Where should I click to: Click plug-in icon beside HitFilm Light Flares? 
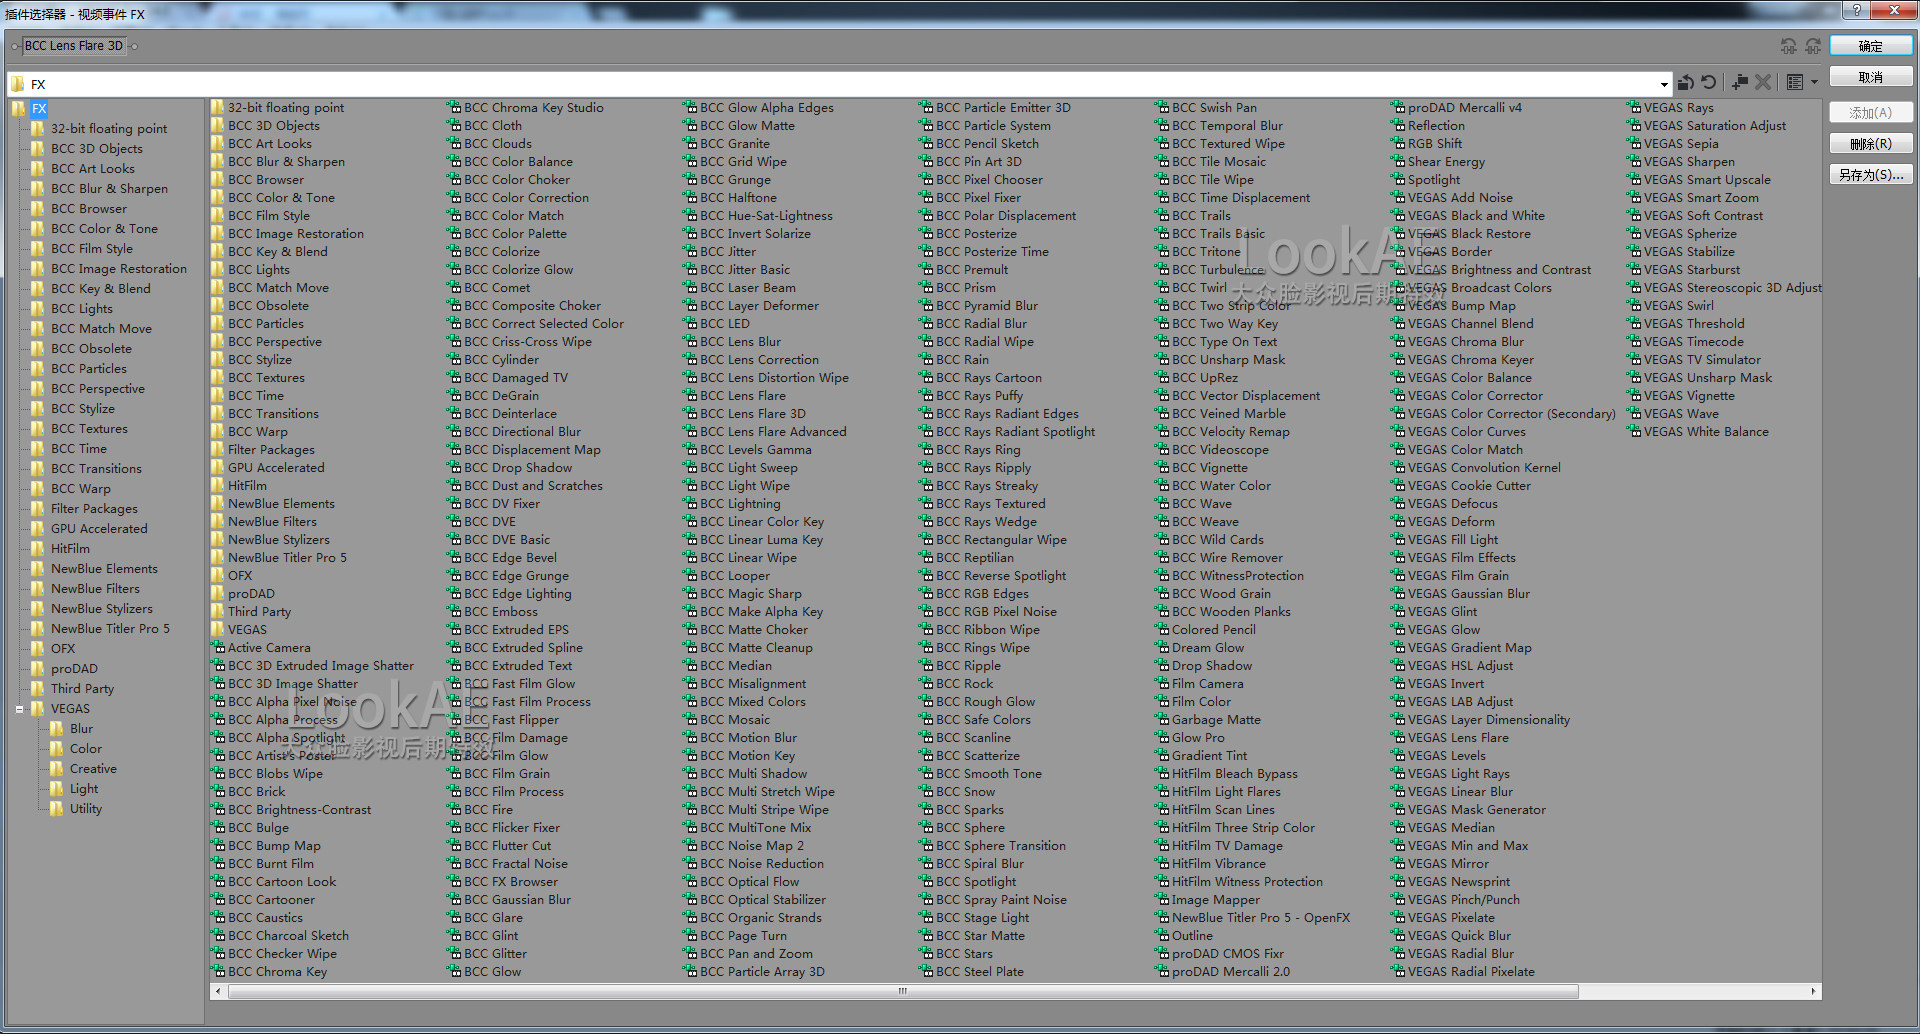[1162, 792]
